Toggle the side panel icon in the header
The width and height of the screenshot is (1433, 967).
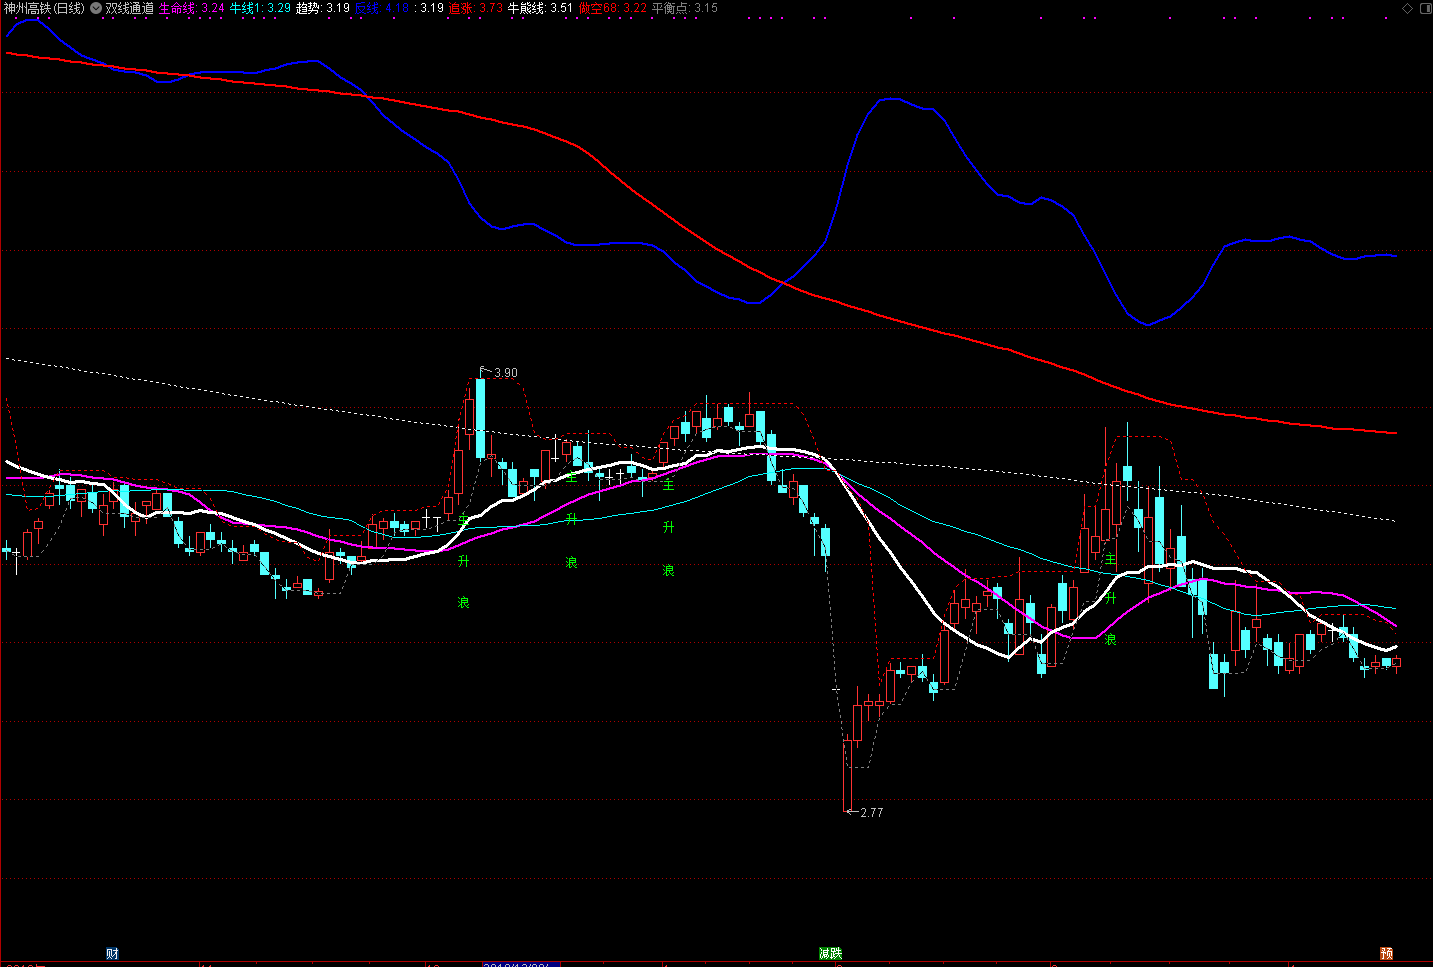point(1425,8)
